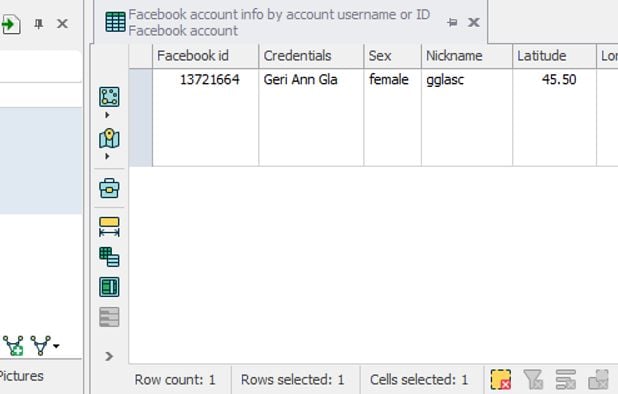This screenshot has width=618, height=394.
Task: Expand the vertical toolbar chevron
Action: pos(109,357)
